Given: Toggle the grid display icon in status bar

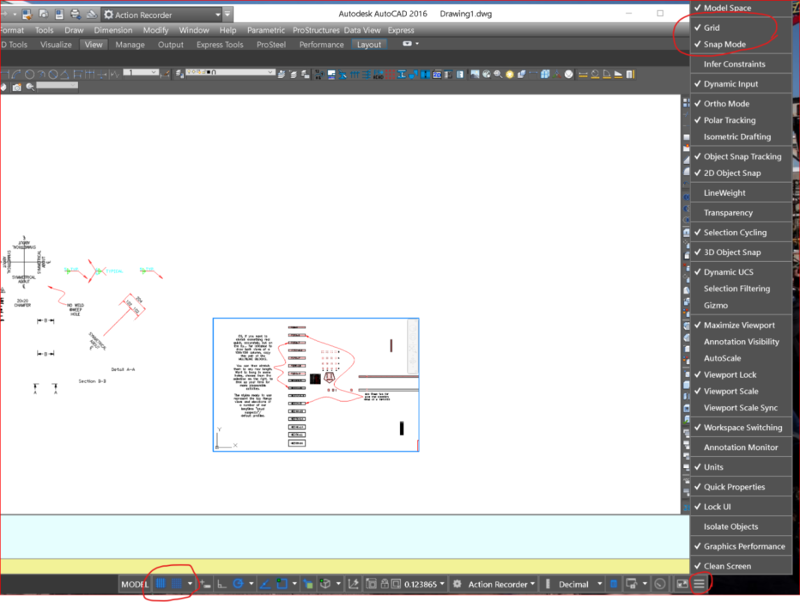Looking at the screenshot, I should point(160,584).
